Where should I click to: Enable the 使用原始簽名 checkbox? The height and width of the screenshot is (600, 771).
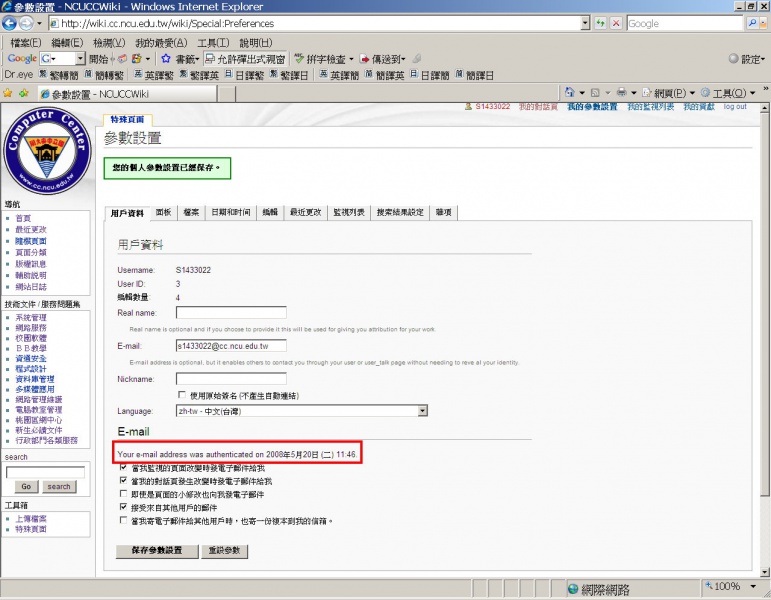[x=181, y=395]
